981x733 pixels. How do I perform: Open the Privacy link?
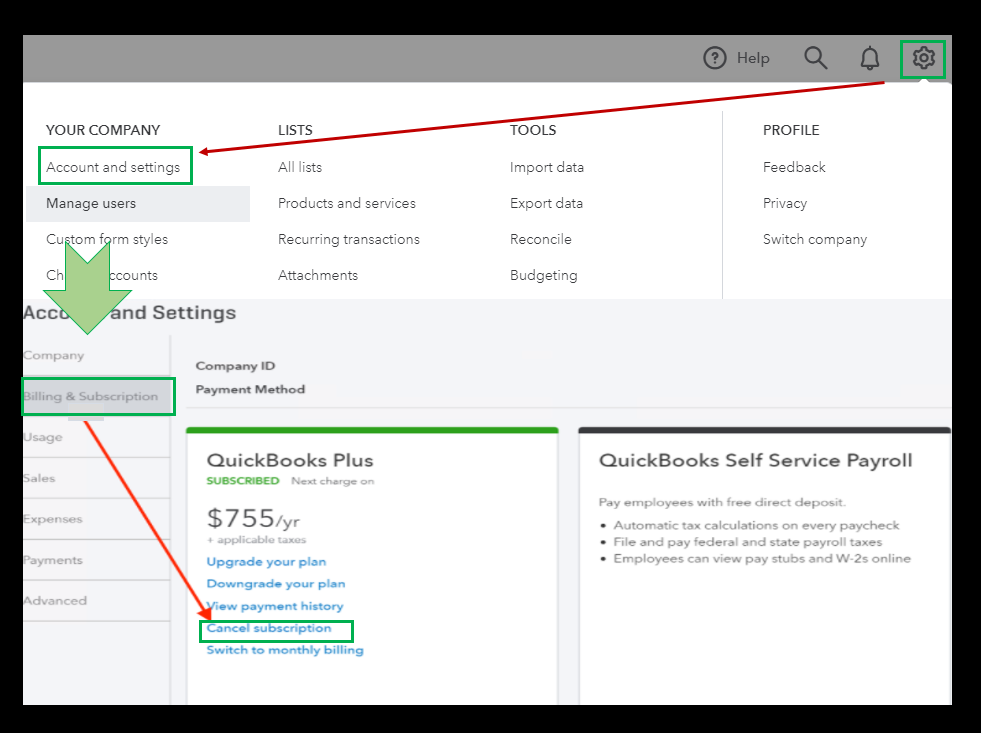(x=785, y=203)
